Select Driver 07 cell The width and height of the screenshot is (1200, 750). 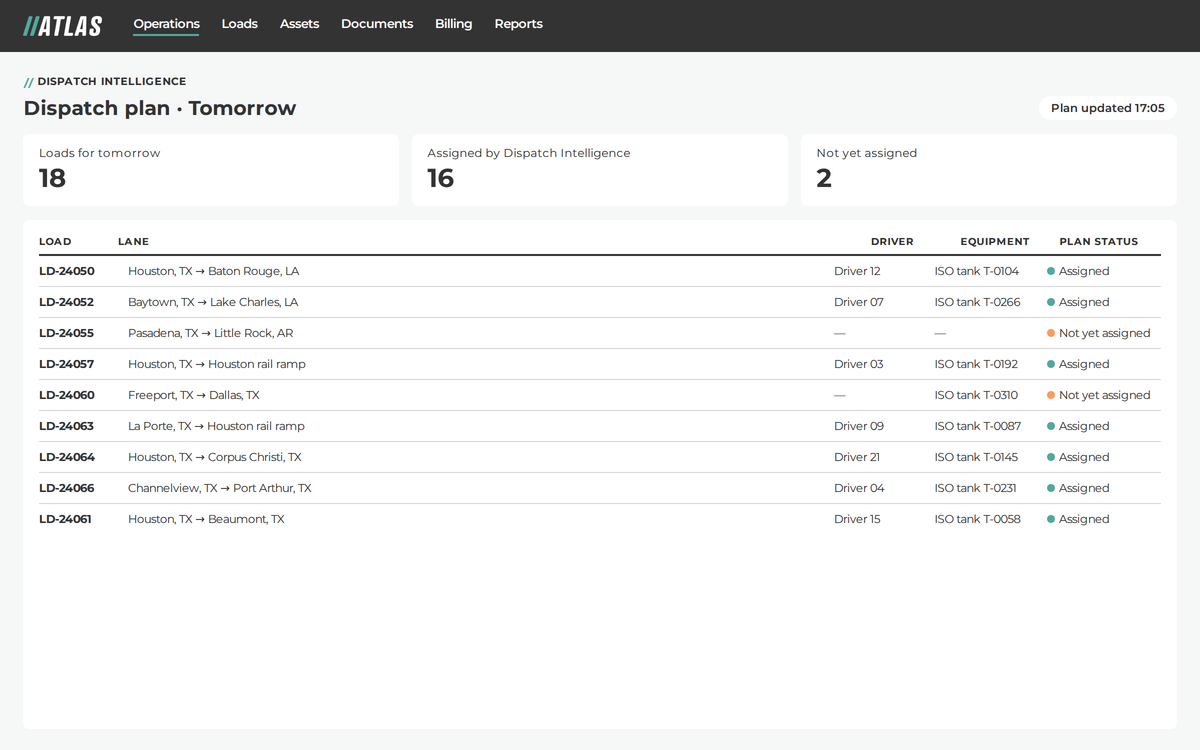(x=859, y=302)
